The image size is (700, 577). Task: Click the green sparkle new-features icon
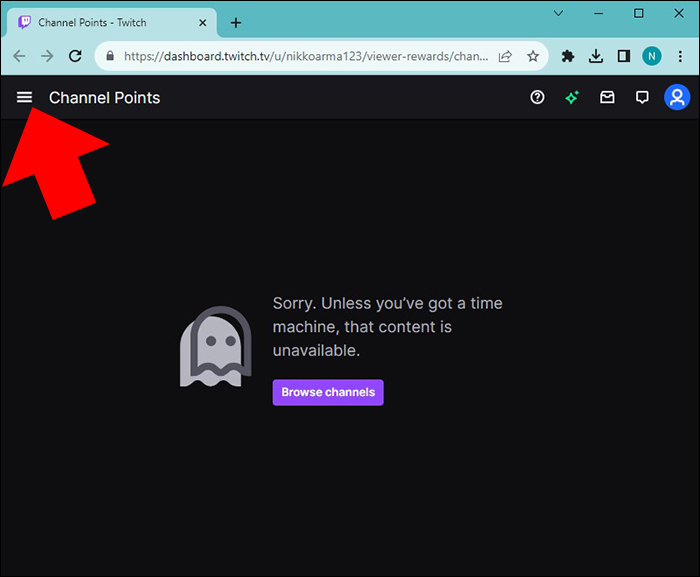click(572, 97)
